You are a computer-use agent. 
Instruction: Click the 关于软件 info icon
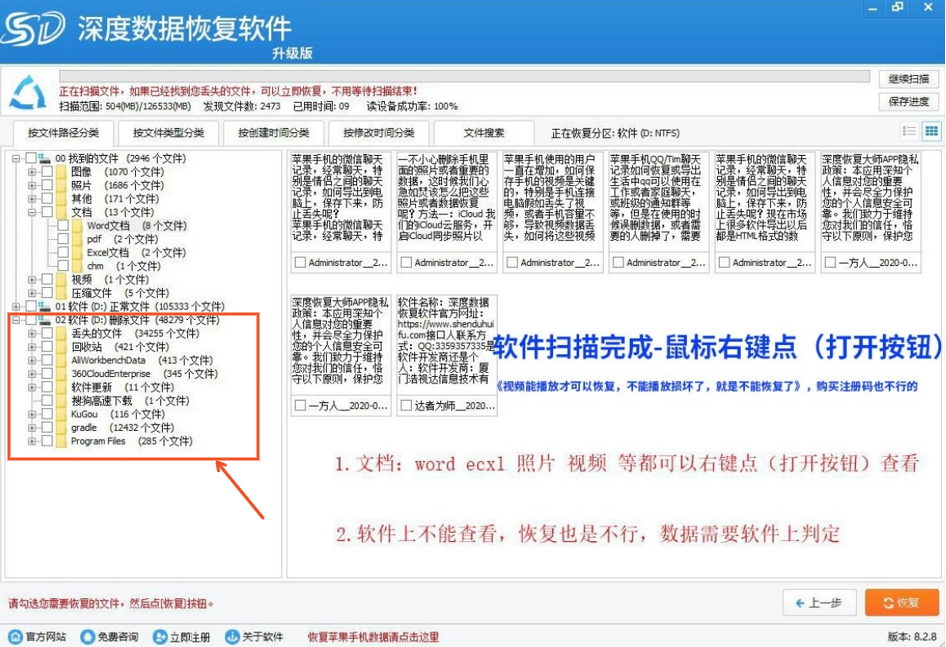tap(233, 636)
